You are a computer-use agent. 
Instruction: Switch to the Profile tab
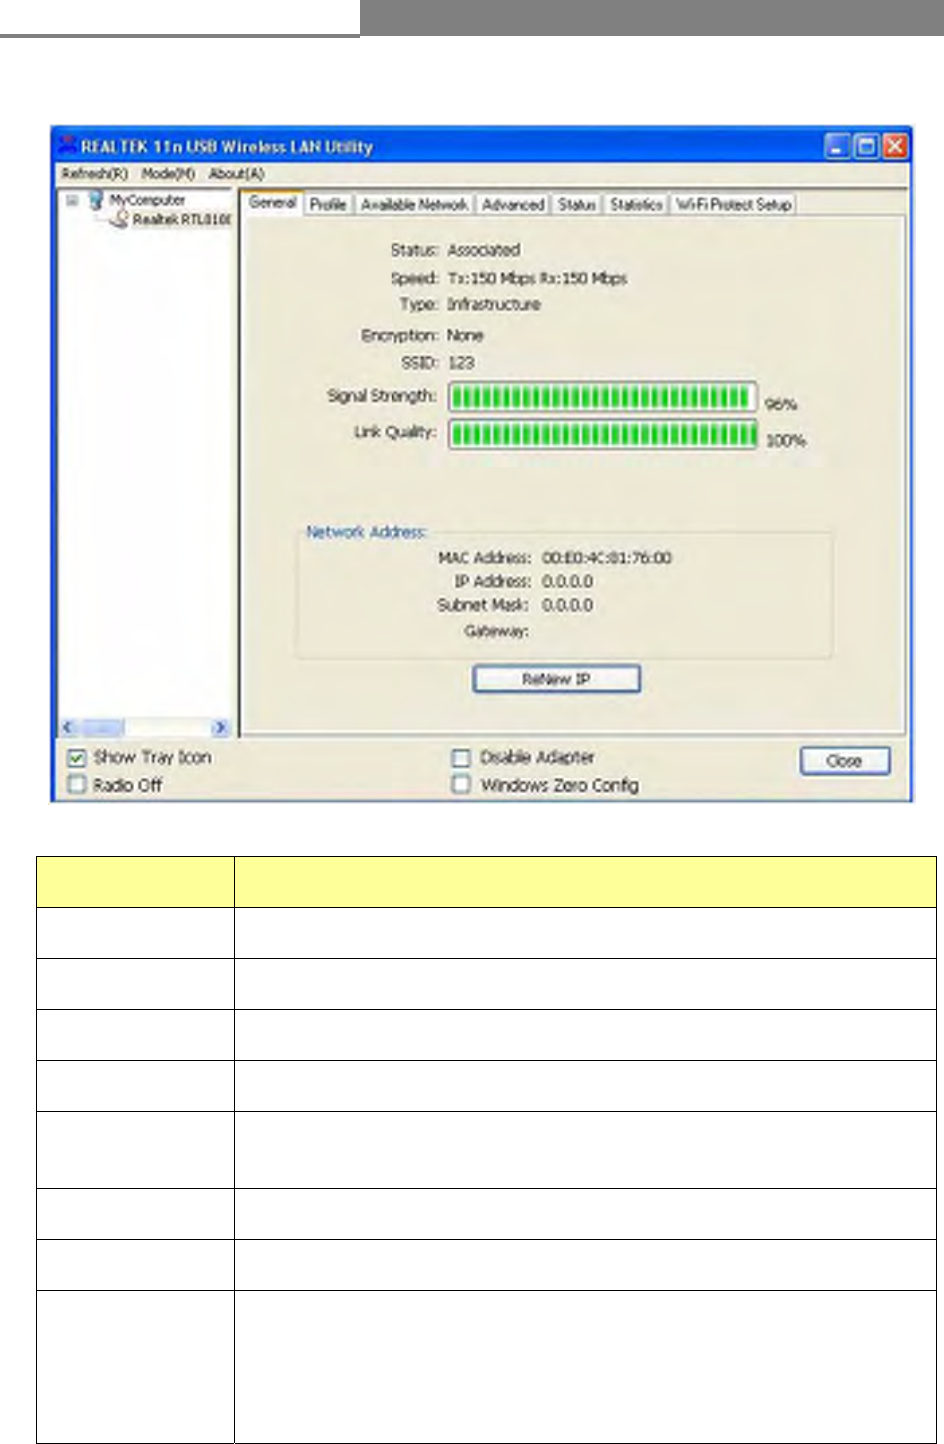pos(328,204)
